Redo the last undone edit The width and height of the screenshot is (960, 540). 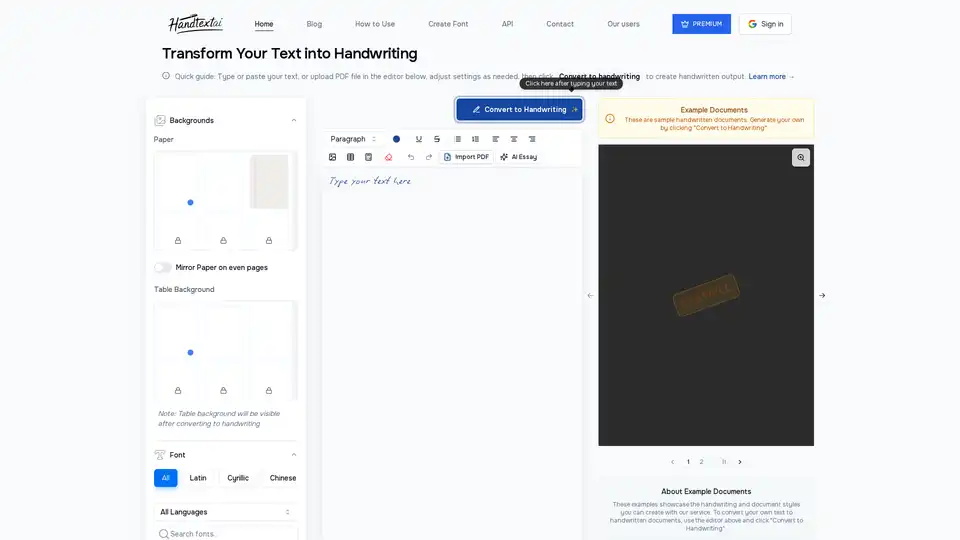(x=429, y=157)
